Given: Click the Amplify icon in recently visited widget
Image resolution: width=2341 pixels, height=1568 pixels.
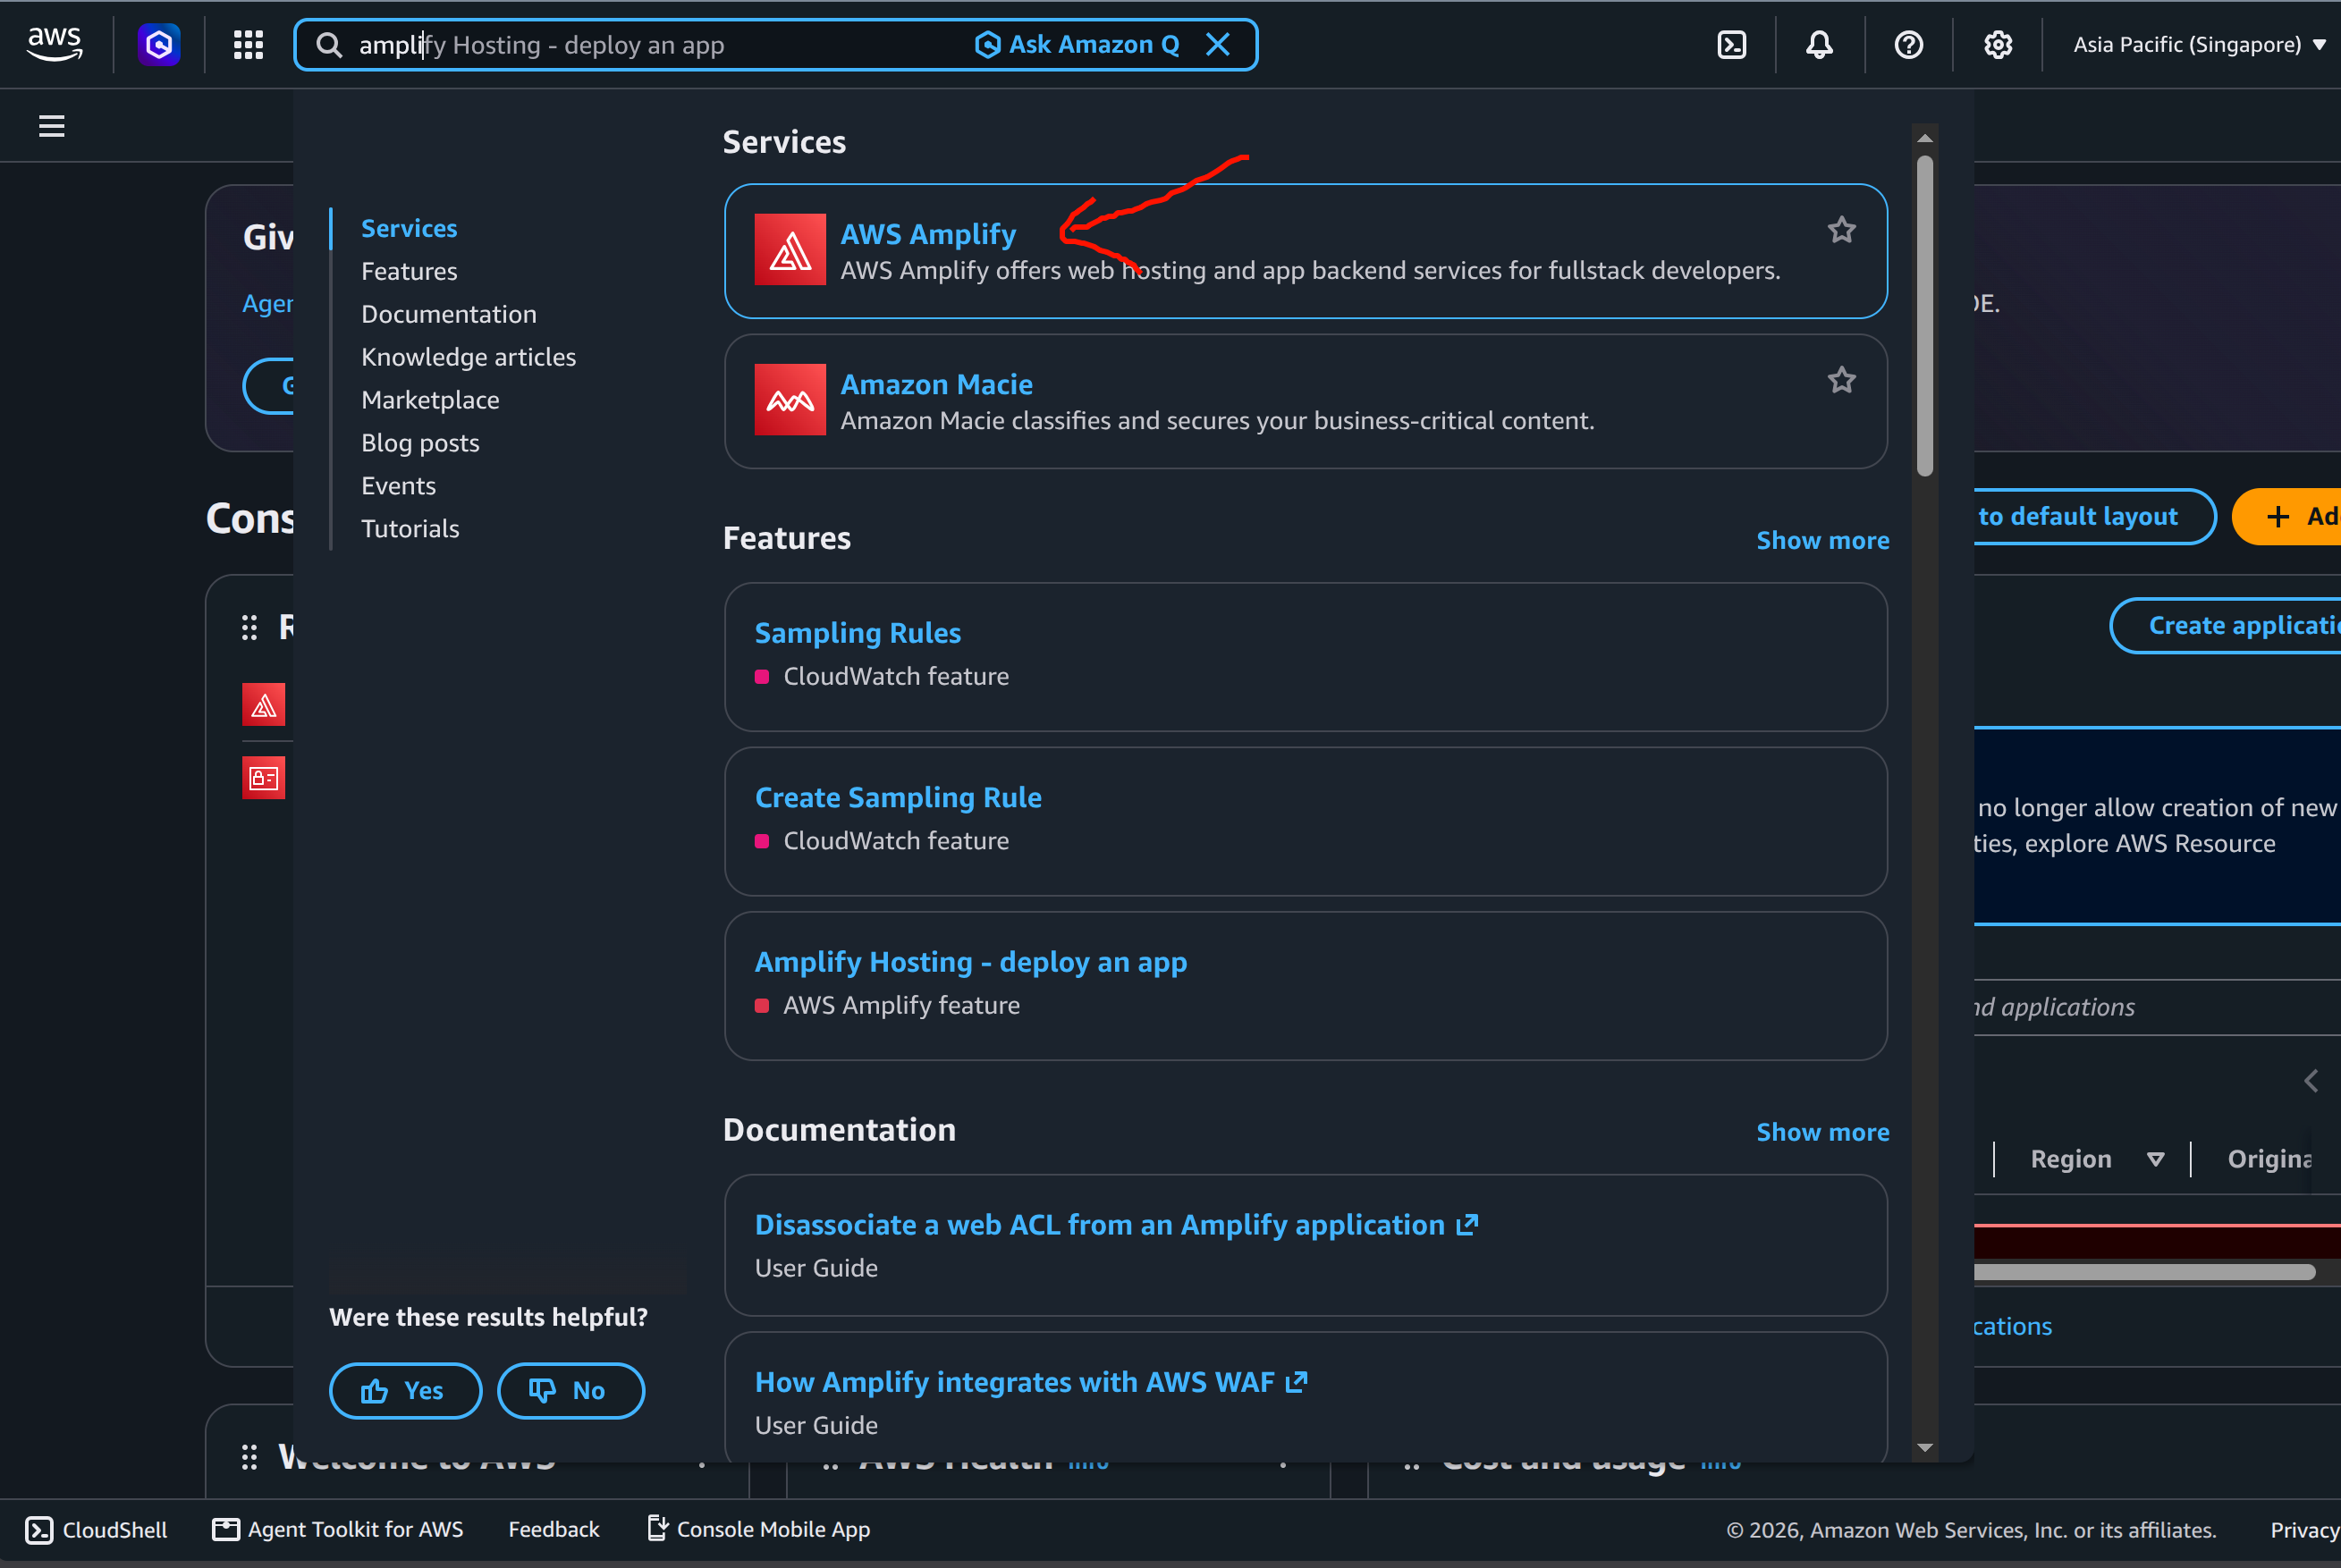Looking at the screenshot, I should tap(264, 705).
